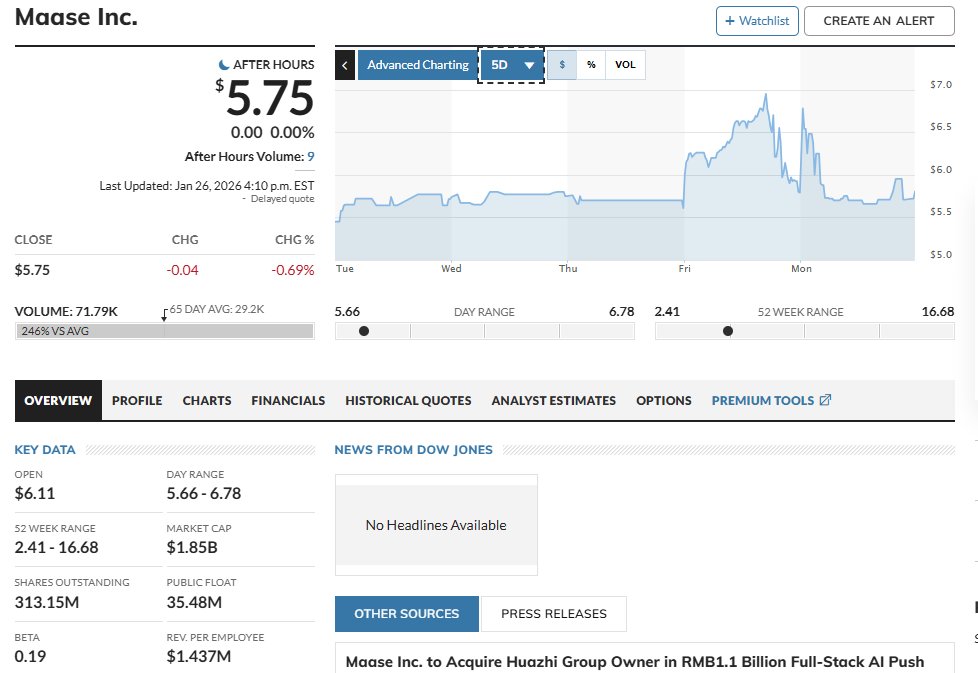The height and width of the screenshot is (673, 978).
Task: Switch to Press Releases news tab
Action: (x=554, y=614)
